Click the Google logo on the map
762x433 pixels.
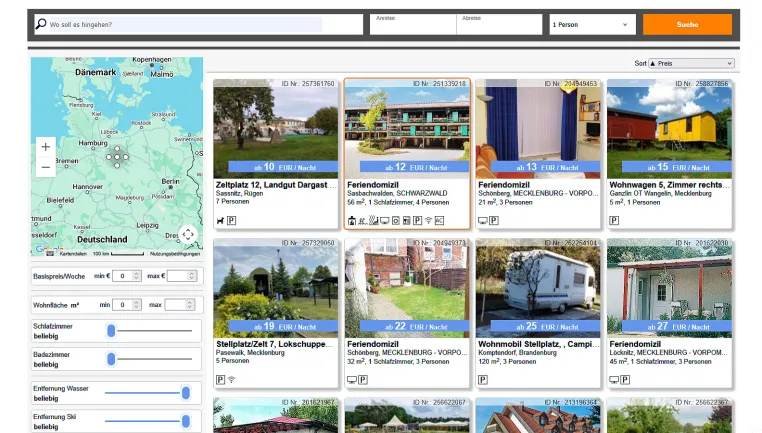(x=49, y=249)
